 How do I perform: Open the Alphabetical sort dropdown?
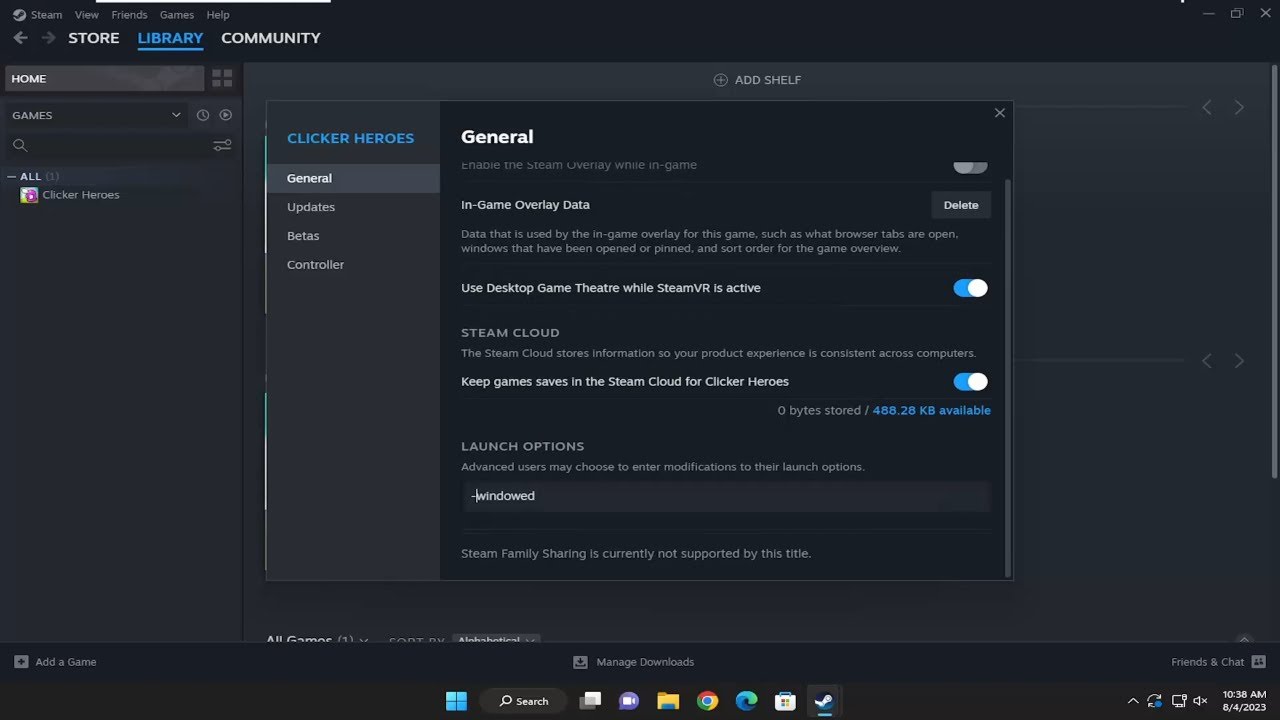pyautogui.click(x=496, y=640)
